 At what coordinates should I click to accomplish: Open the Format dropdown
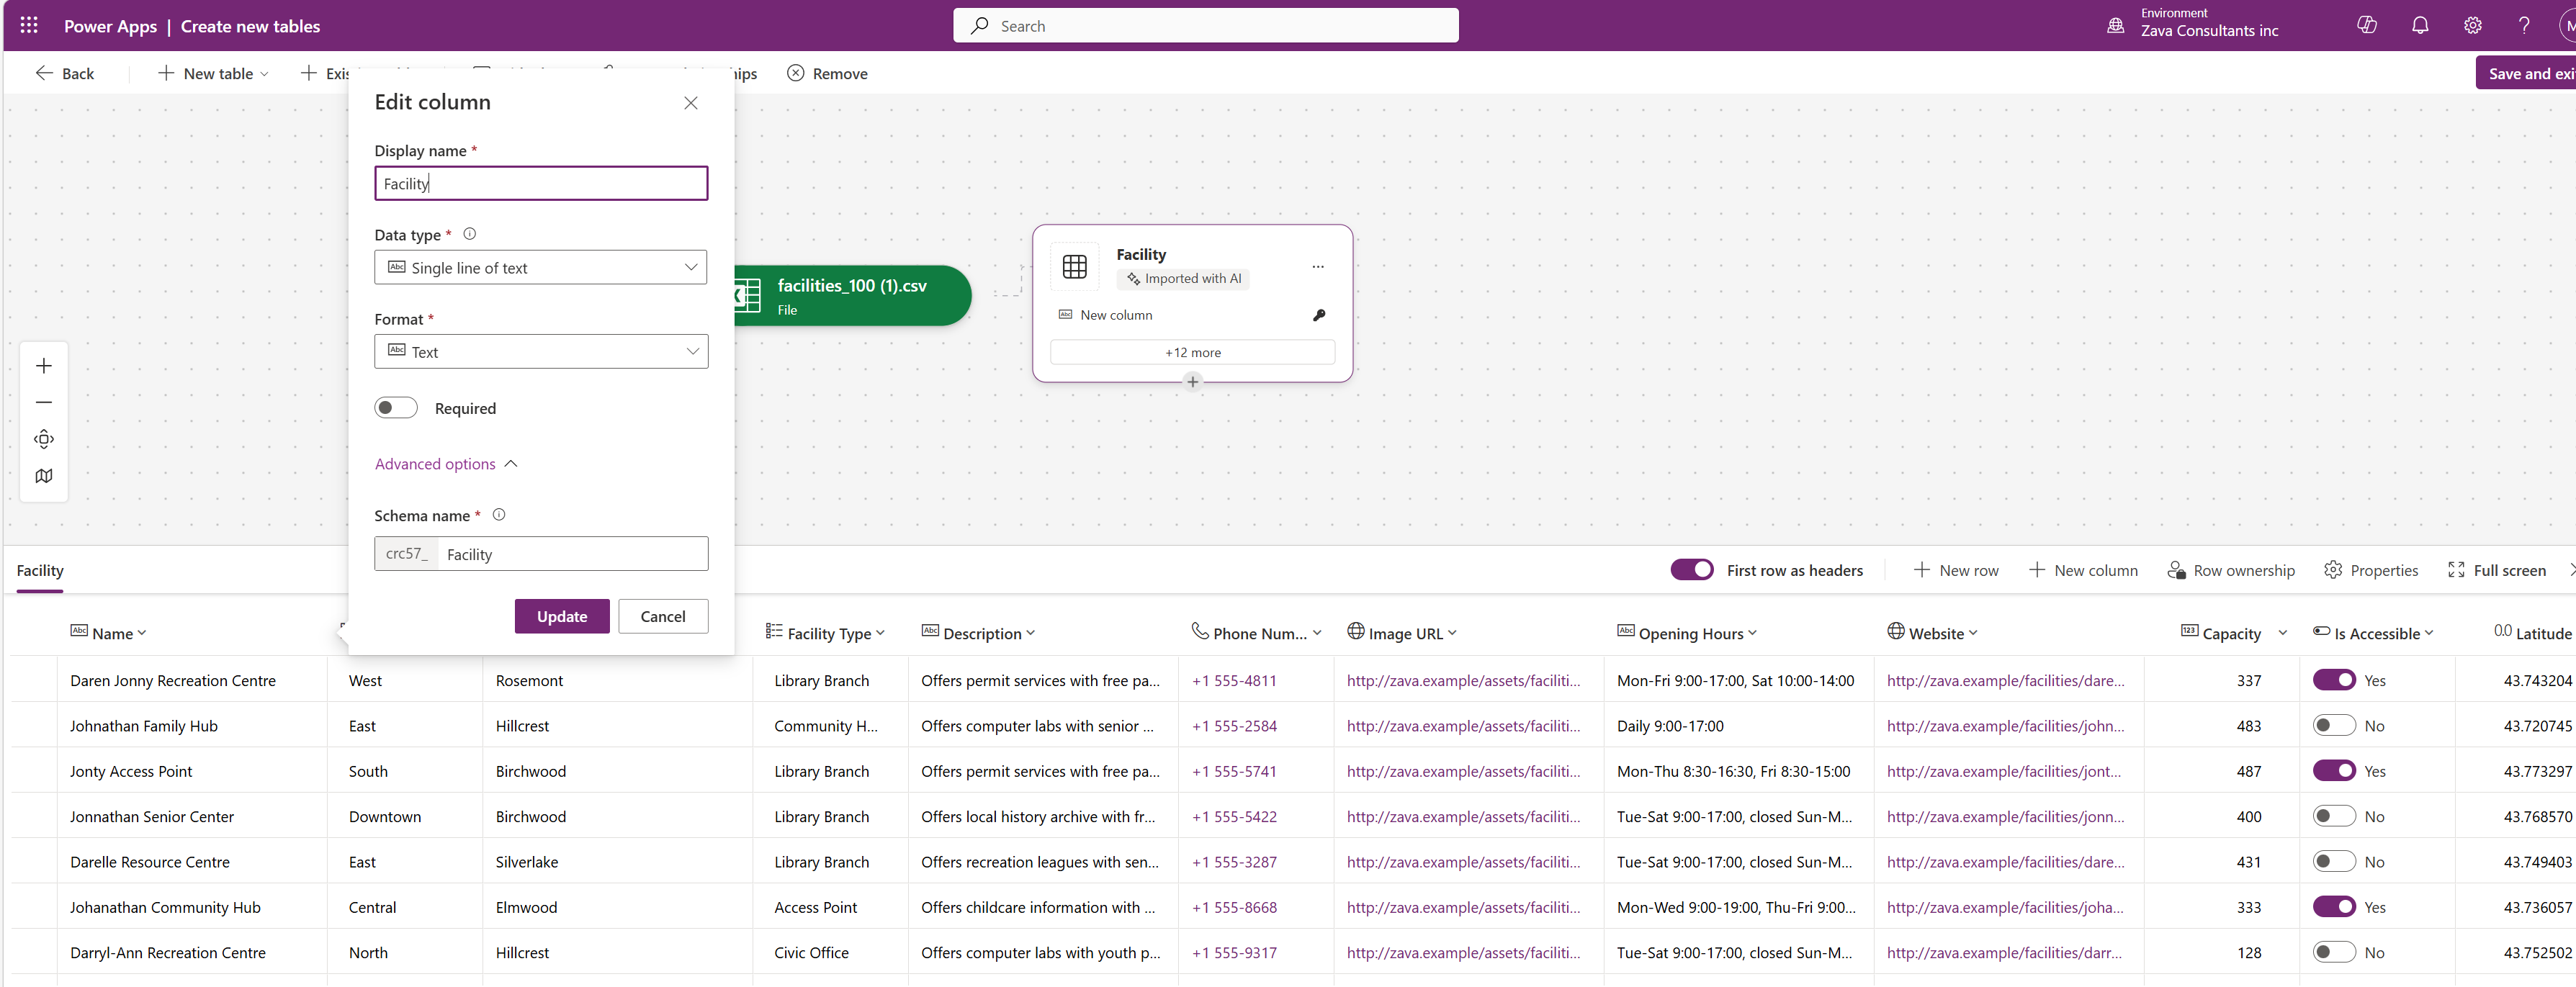[x=541, y=352]
